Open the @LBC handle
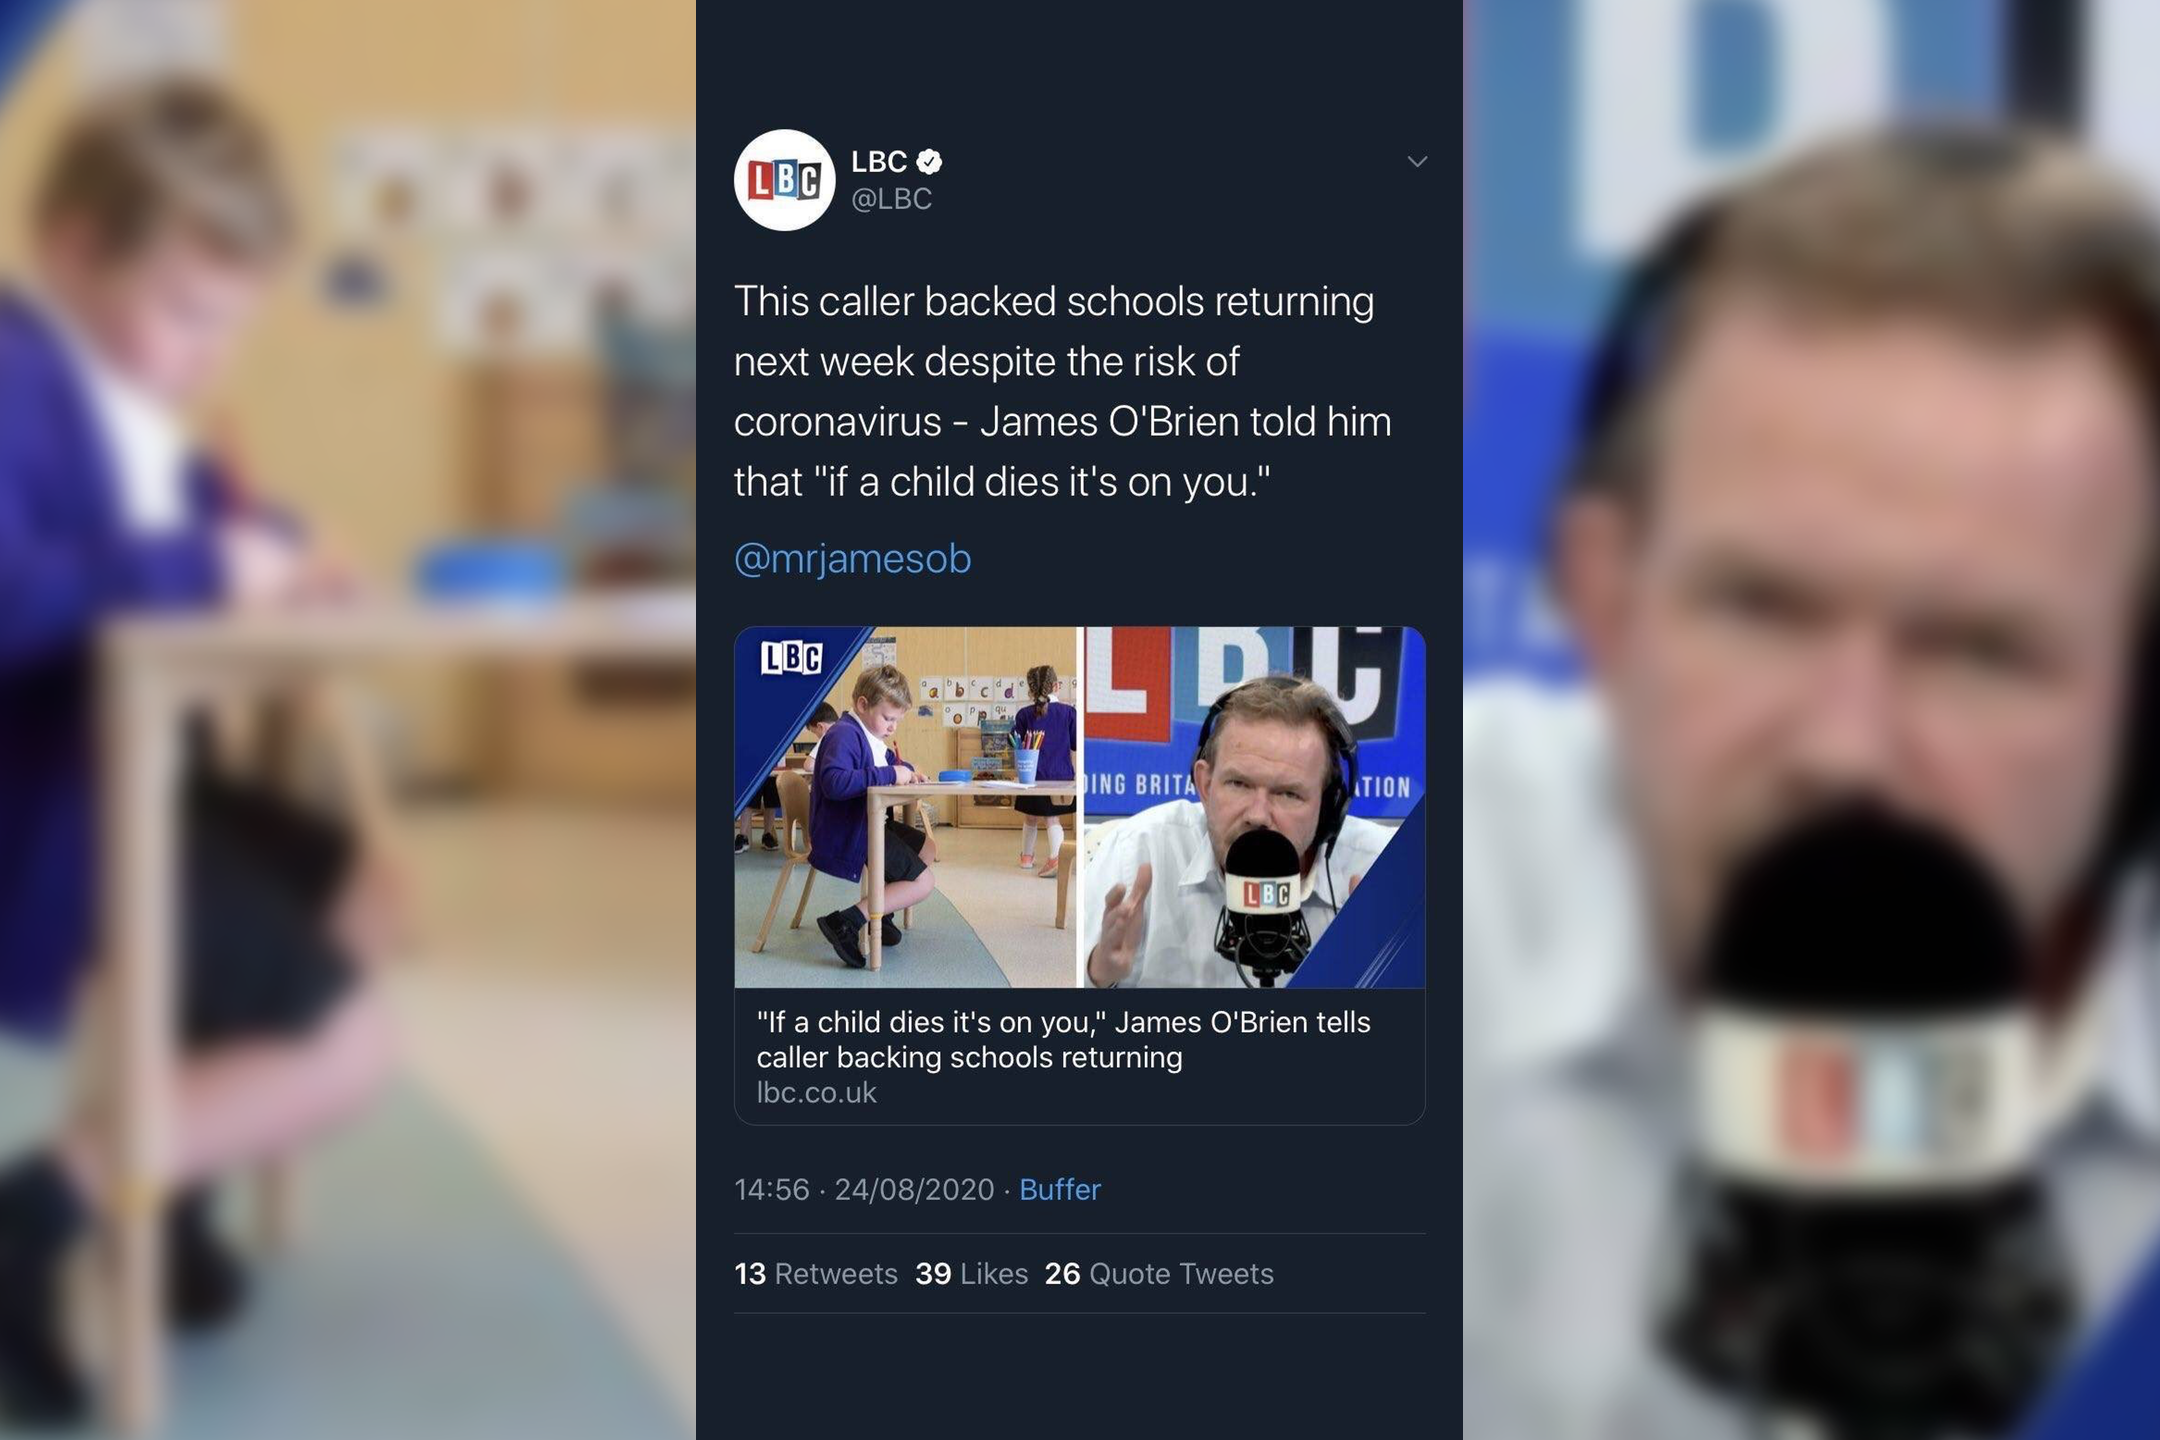Viewport: 2160px width, 1440px height. click(x=891, y=199)
